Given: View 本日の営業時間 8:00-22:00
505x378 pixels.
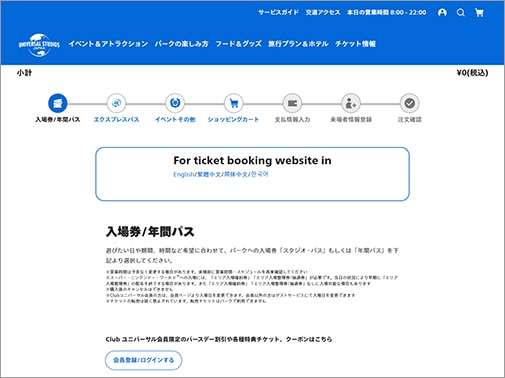Looking at the screenshot, I should [x=387, y=13].
